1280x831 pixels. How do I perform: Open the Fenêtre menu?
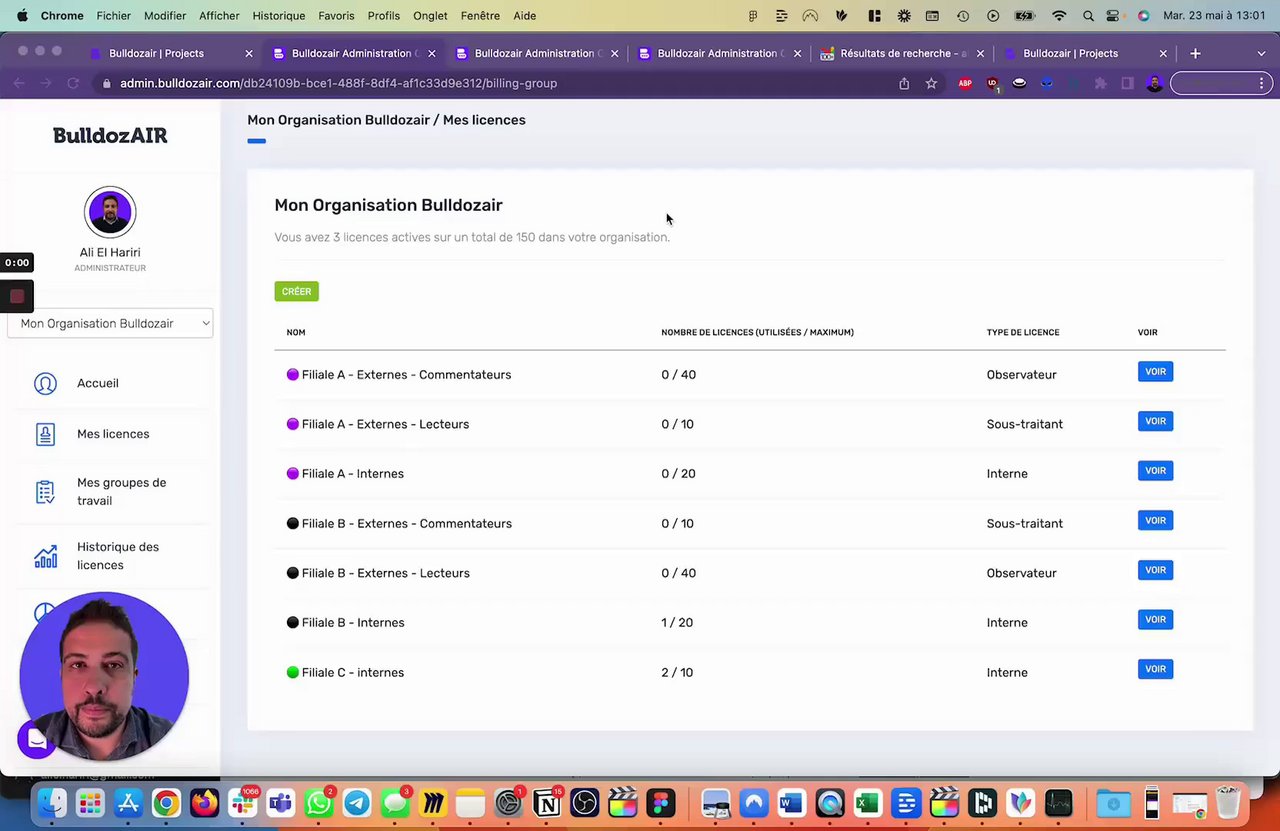point(481,16)
